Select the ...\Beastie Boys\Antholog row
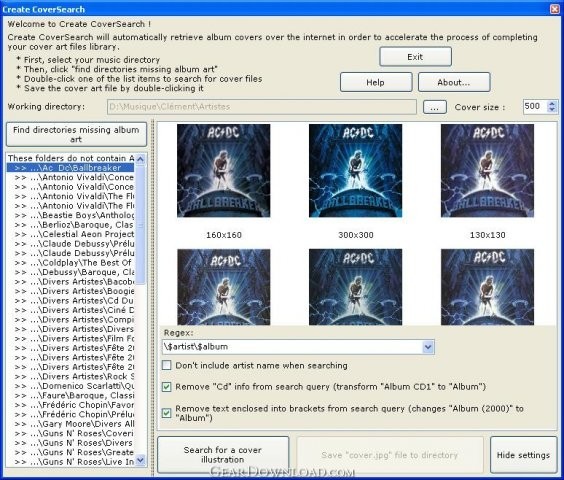This screenshot has width=564, height=480. coord(71,215)
